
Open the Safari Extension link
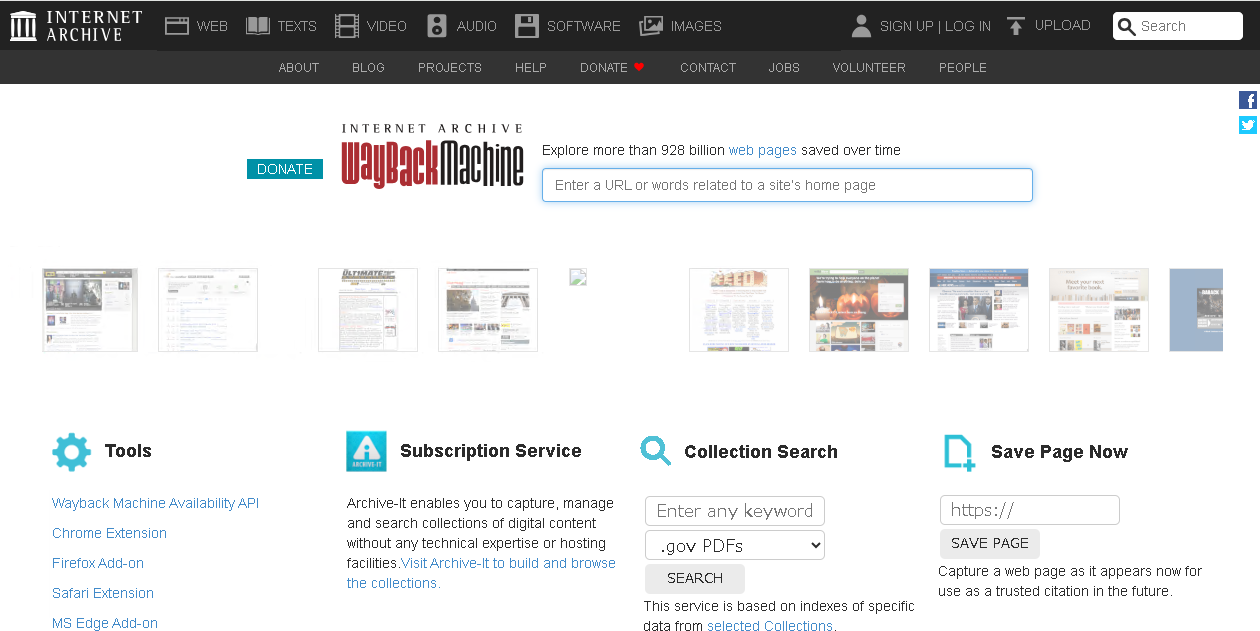point(103,593)
